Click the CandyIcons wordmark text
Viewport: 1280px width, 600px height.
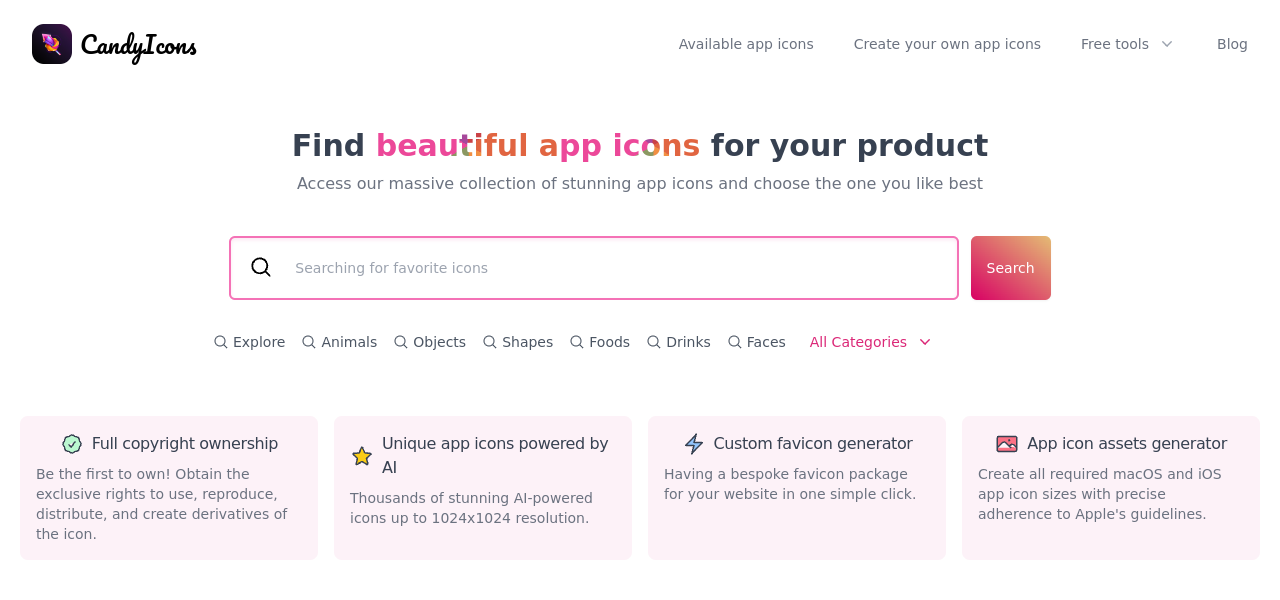tap(139, 45)
